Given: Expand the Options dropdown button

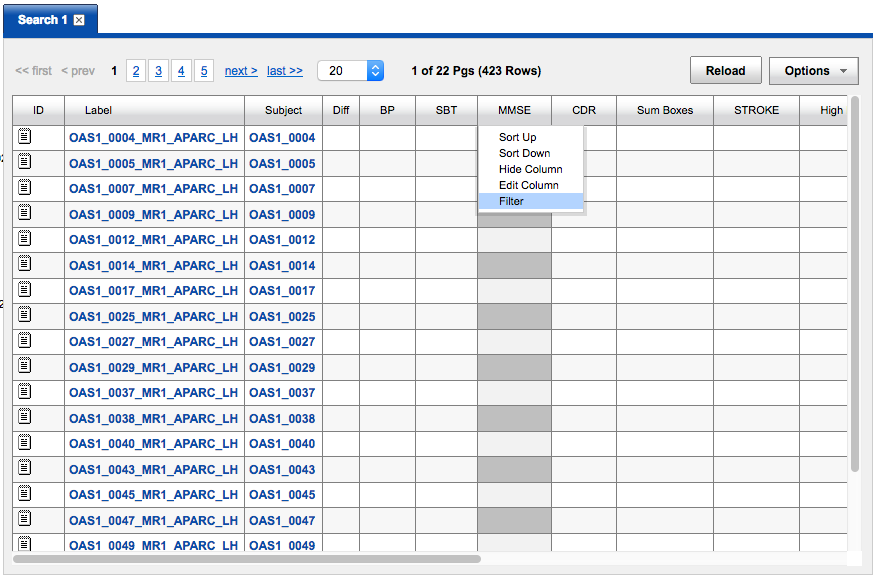Looking at the screenshot, I should [813, 71].
